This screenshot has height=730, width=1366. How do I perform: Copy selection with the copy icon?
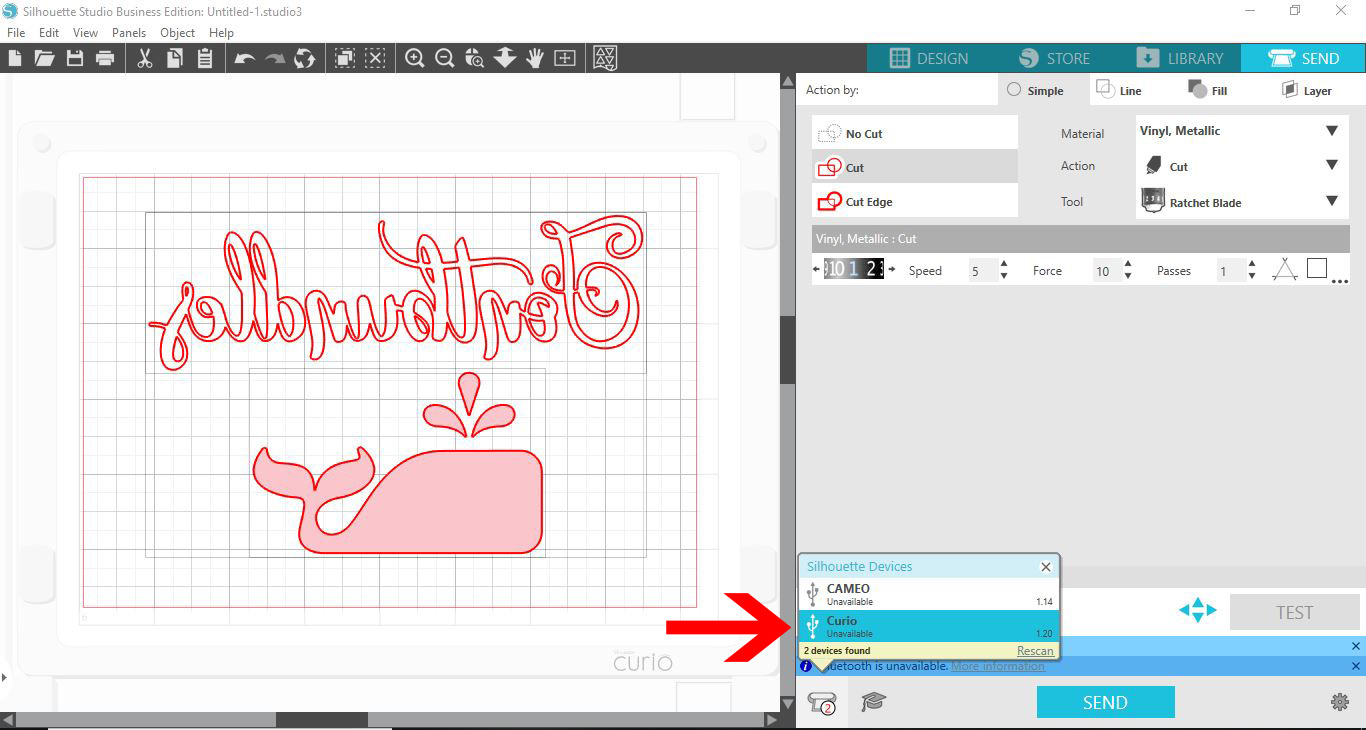[x=175, y=58]
